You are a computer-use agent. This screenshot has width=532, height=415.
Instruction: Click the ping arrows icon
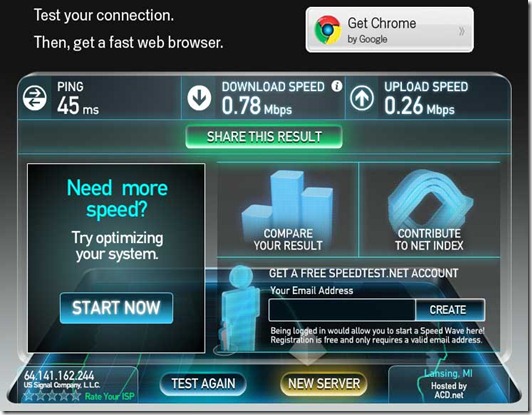(x=35, y=98)
